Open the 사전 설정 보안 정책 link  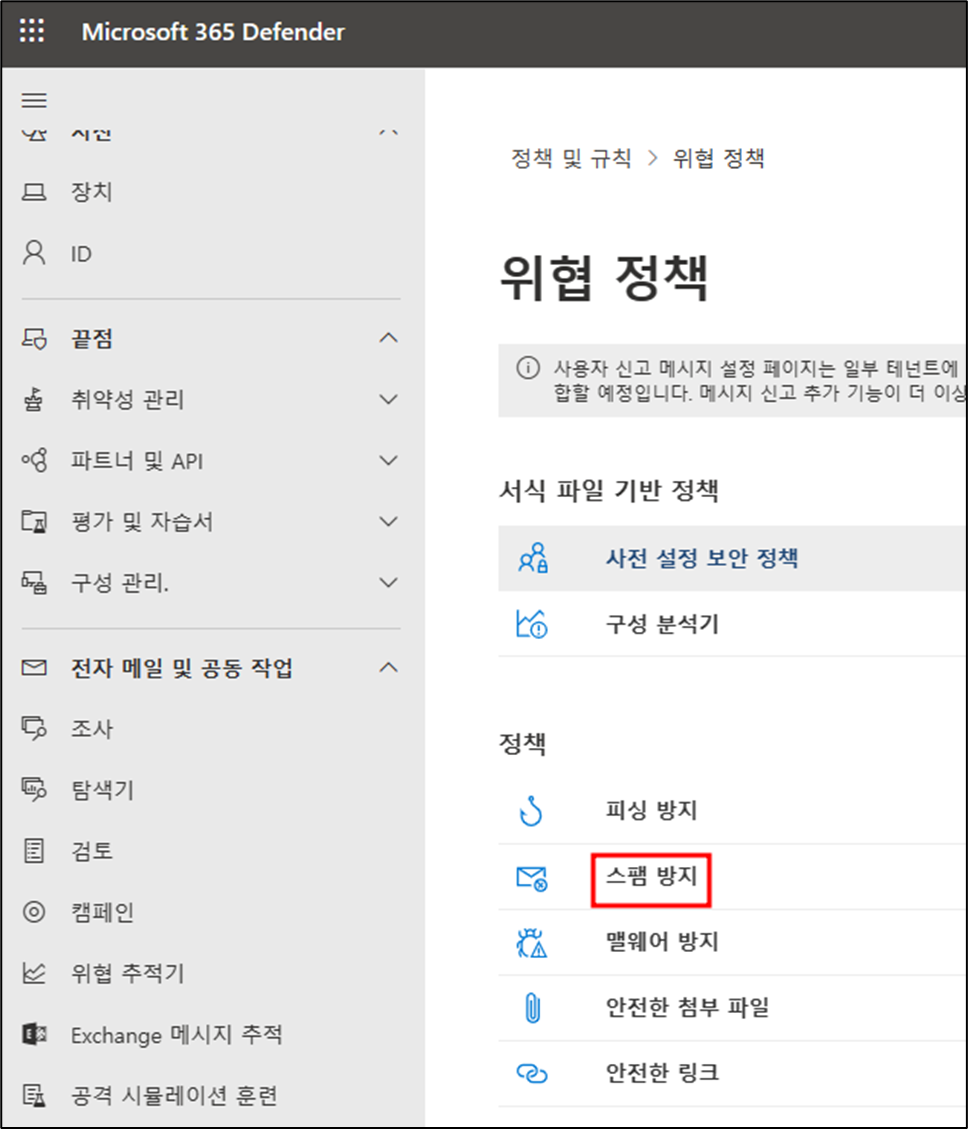[x=701, y=558]
